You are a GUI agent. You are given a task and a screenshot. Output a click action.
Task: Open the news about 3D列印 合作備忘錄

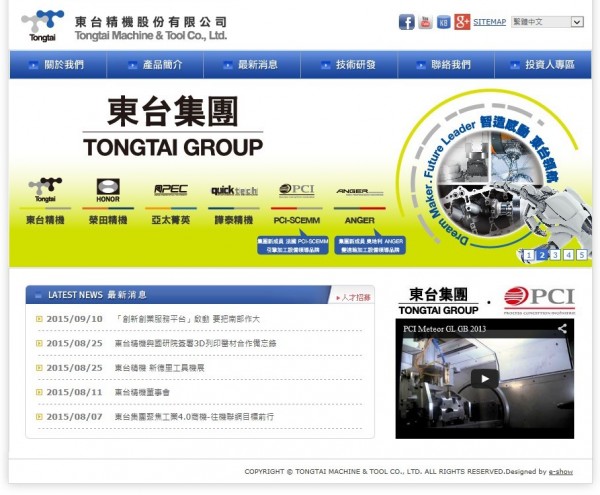tap(195, 344)
